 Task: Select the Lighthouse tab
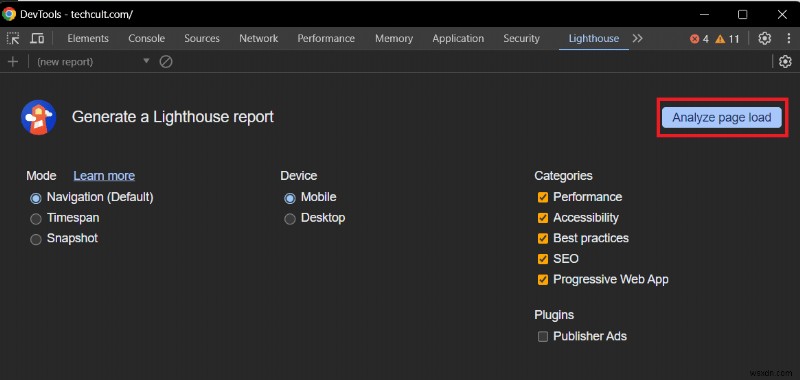click(593, 38)
